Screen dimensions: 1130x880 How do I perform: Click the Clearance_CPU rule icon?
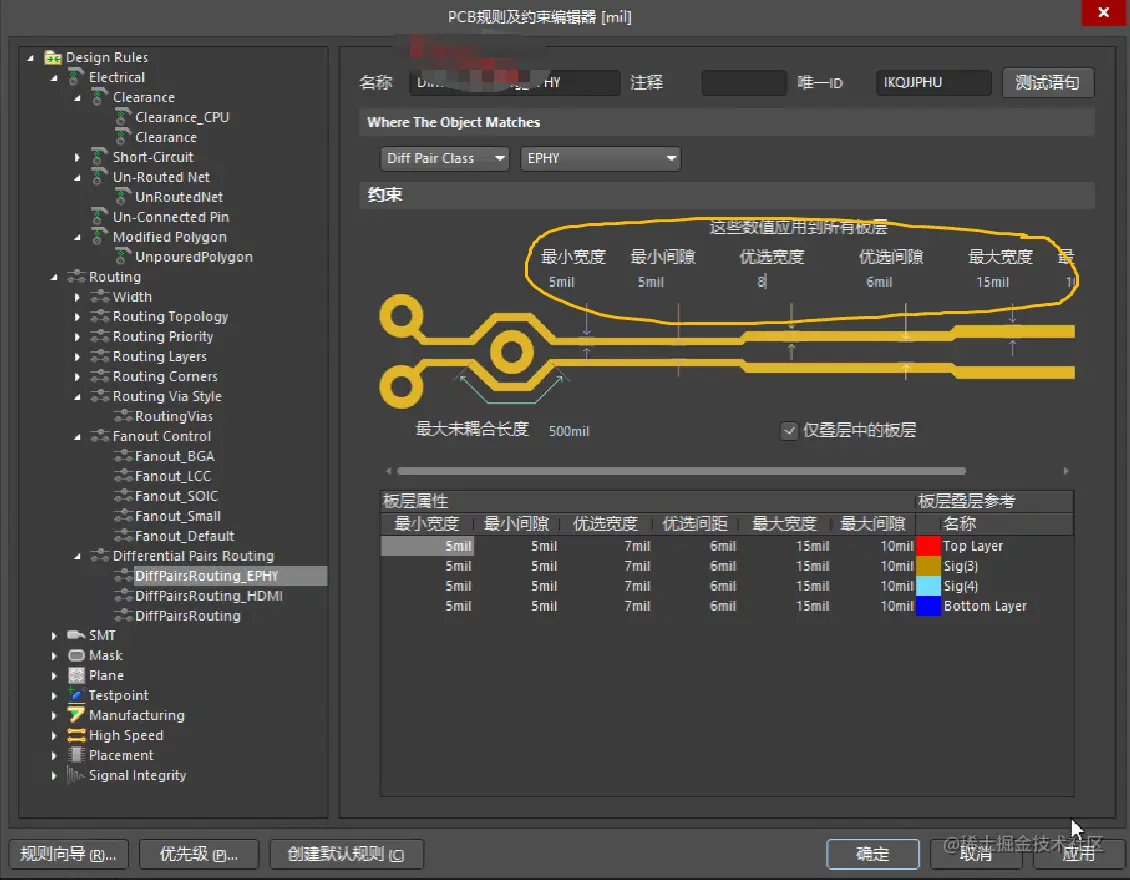[x=123, y=117]
